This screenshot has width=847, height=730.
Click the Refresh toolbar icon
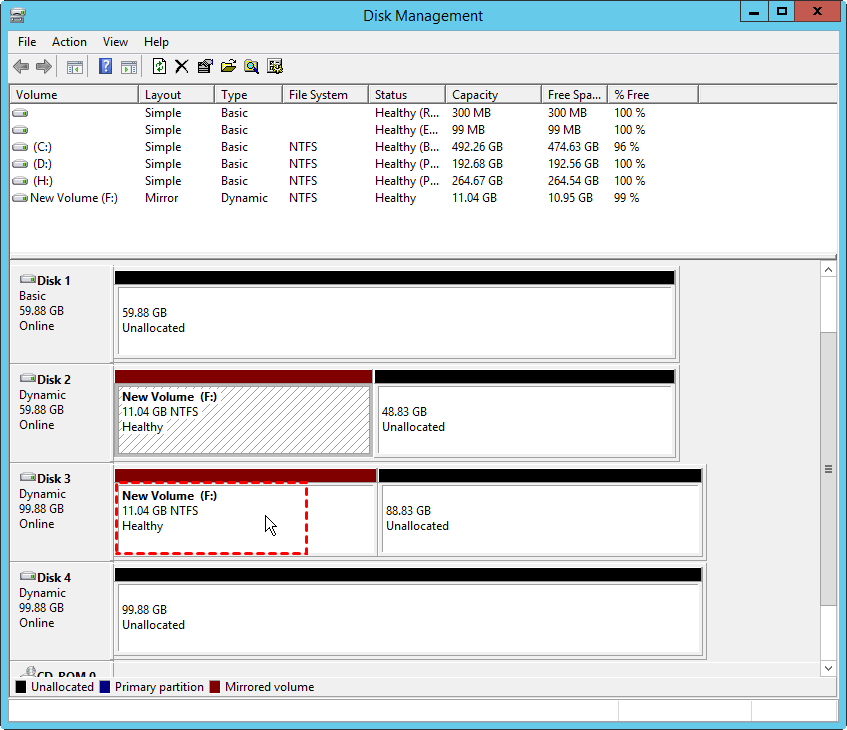[159, 66]
